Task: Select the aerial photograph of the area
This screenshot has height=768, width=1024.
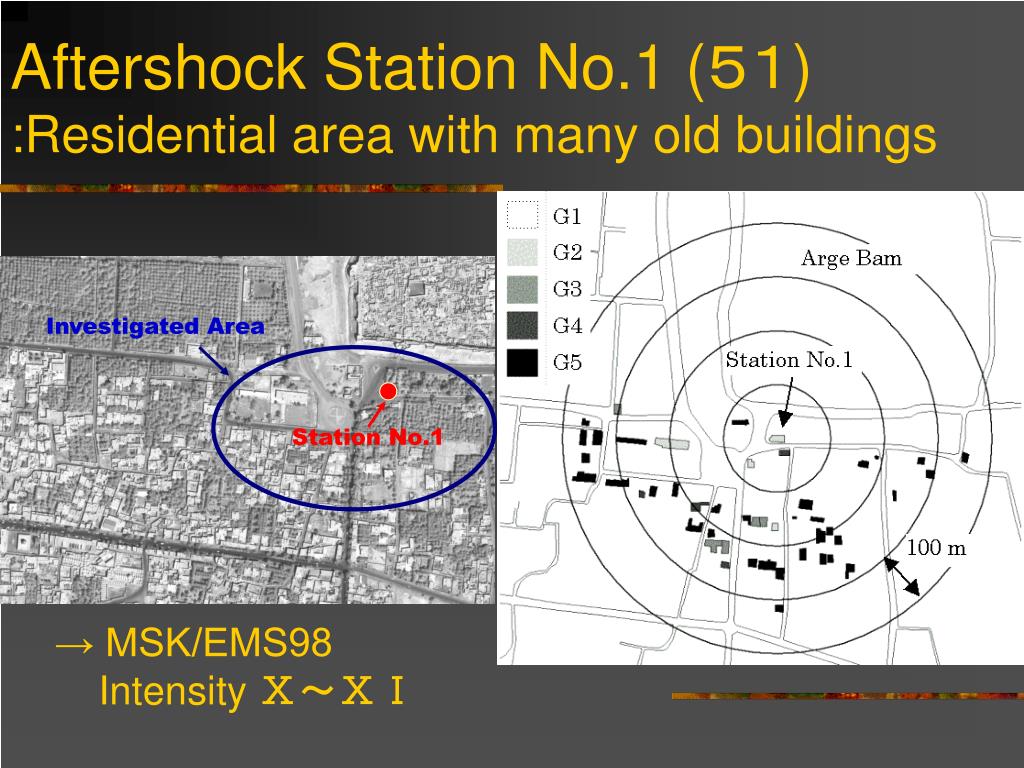Action: (x=248, y=430)
